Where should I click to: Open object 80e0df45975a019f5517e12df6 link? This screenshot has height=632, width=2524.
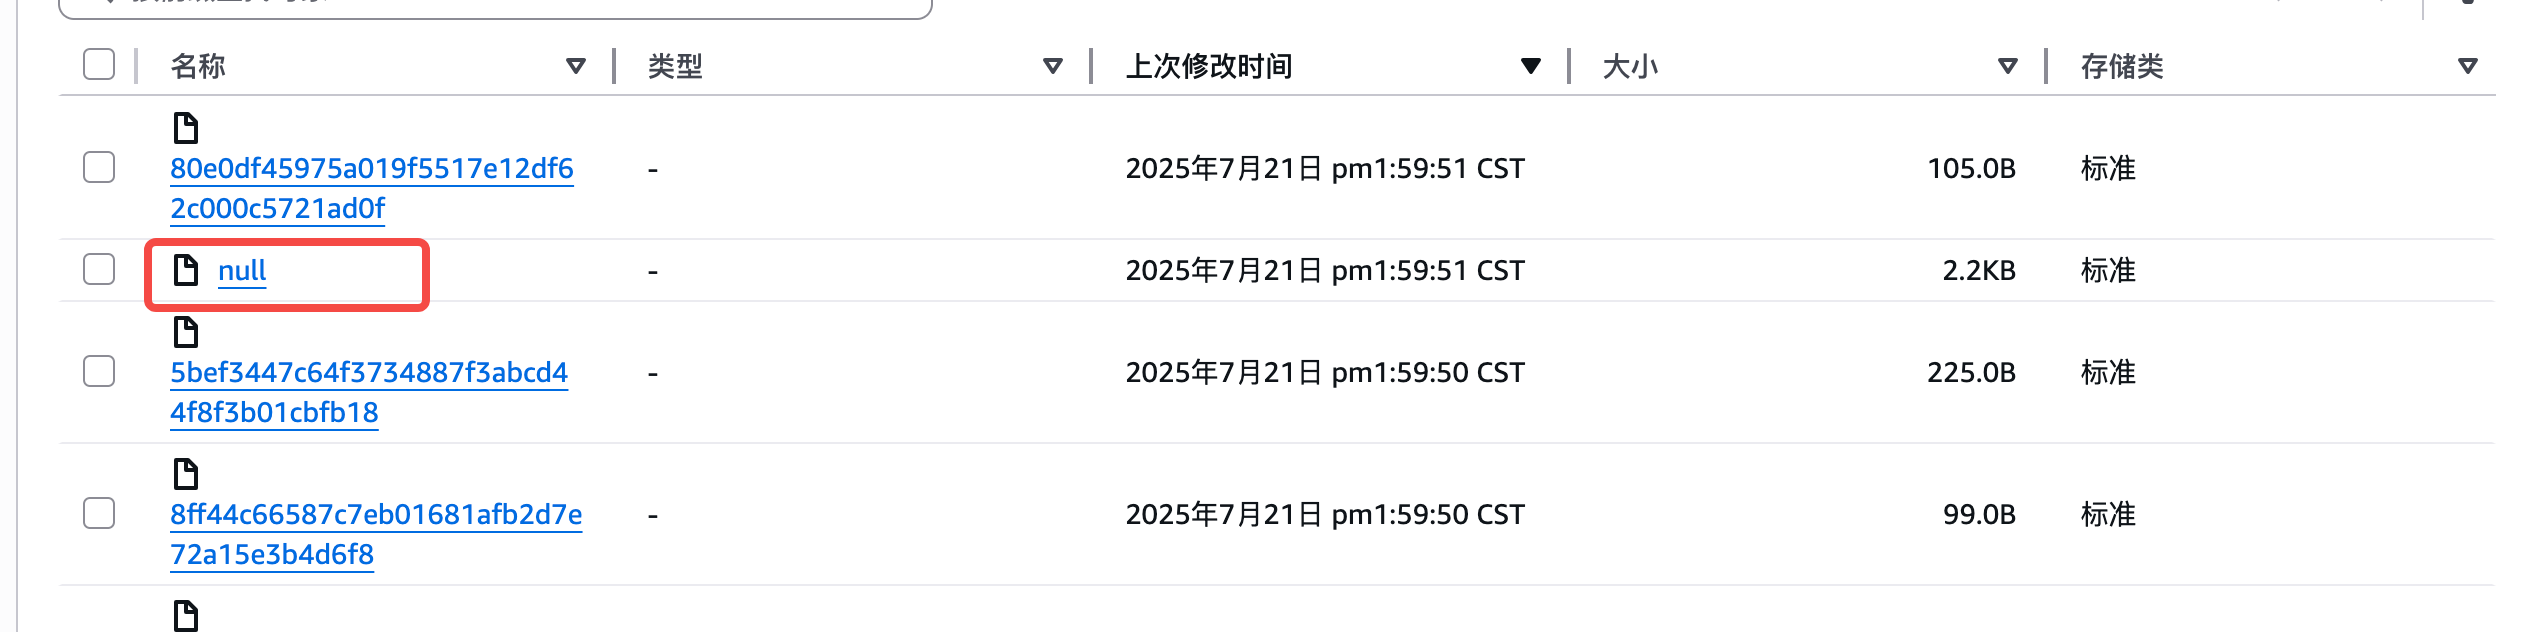click(x=371, y=168)
